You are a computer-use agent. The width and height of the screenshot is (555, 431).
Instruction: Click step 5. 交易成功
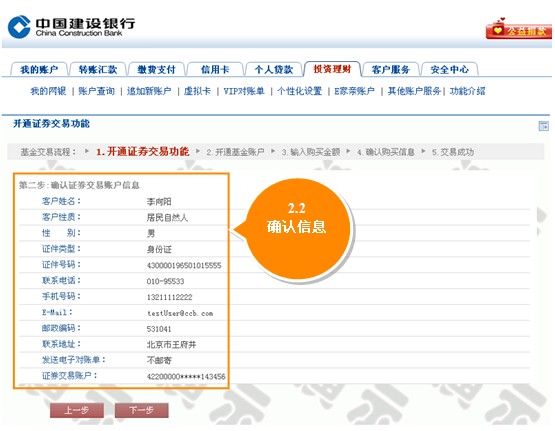pos(453,152)
